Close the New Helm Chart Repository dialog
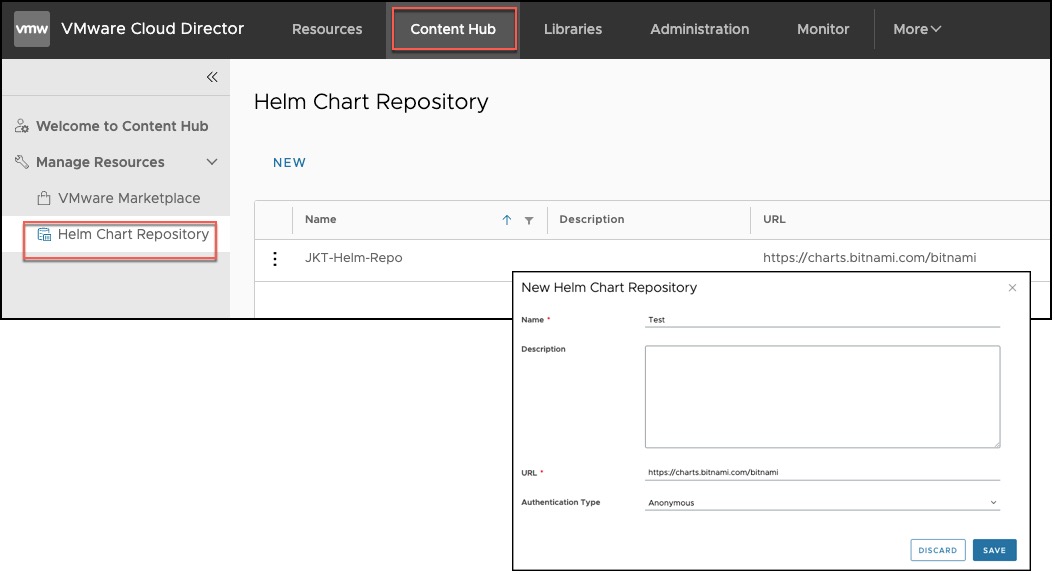Viewport: 1055px width, 575px height. pyautogui.click(x=1012, y=288)
